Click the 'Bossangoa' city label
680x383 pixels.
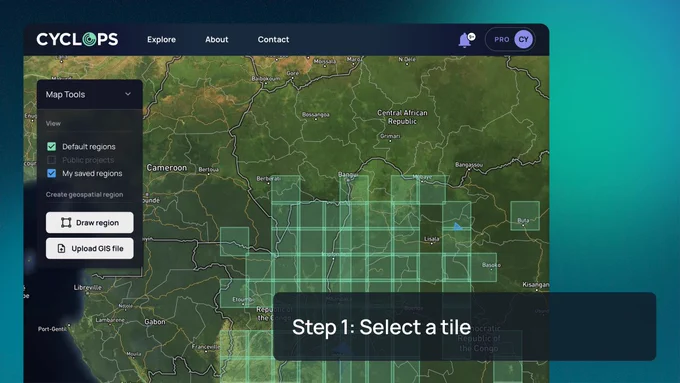pyautogui.click(x=316, y=115)
